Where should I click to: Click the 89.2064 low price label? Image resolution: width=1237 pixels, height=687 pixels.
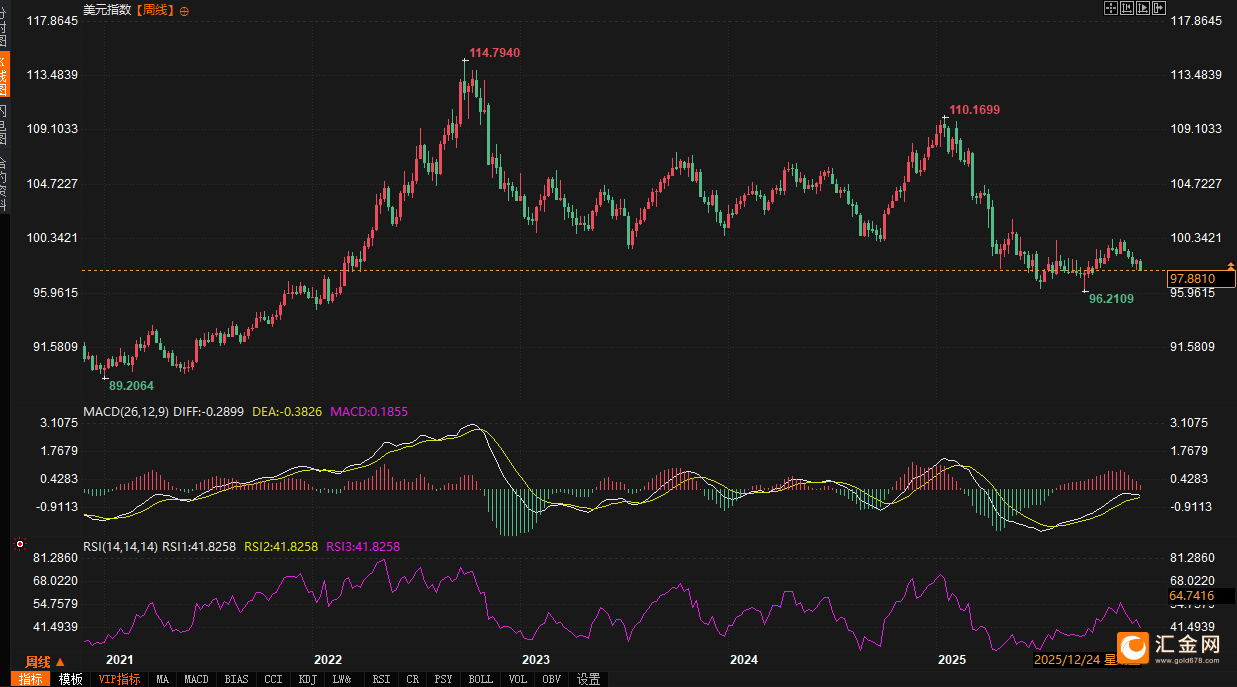[x=131, y=385]
